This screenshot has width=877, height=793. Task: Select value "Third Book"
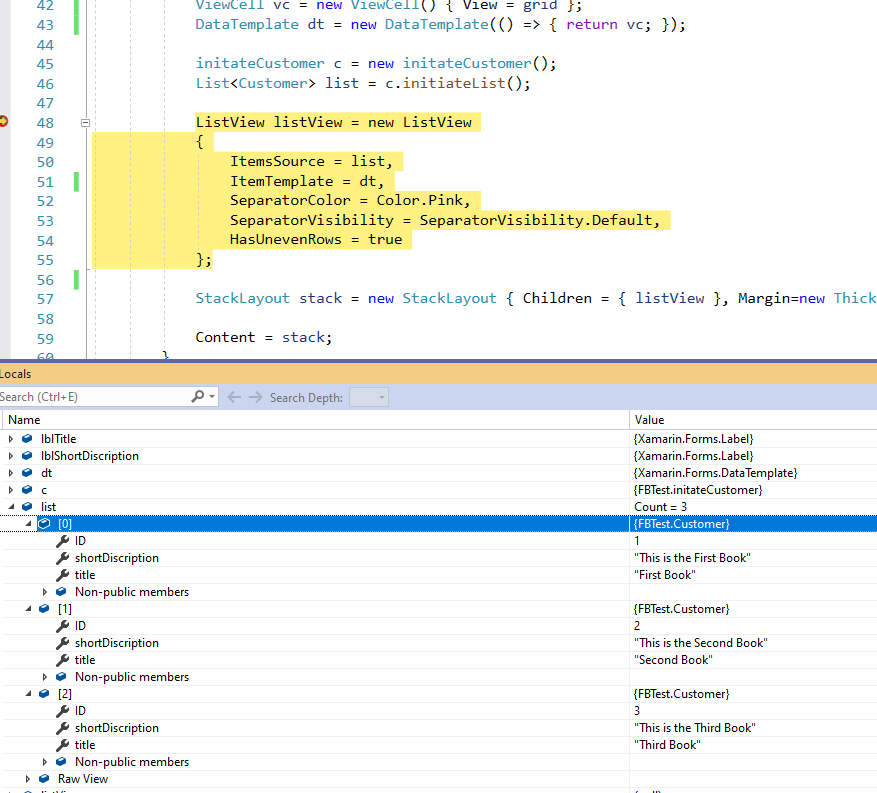(x=667, y=745)
